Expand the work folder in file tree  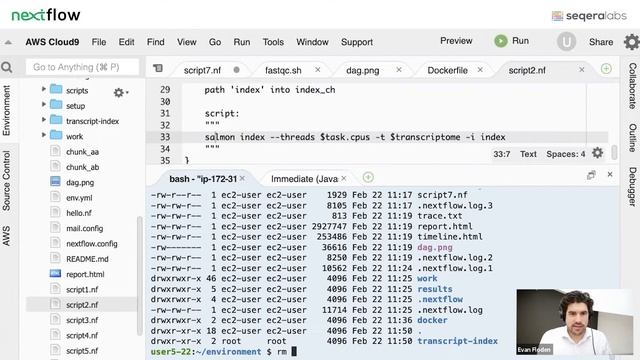click(44, 135)
